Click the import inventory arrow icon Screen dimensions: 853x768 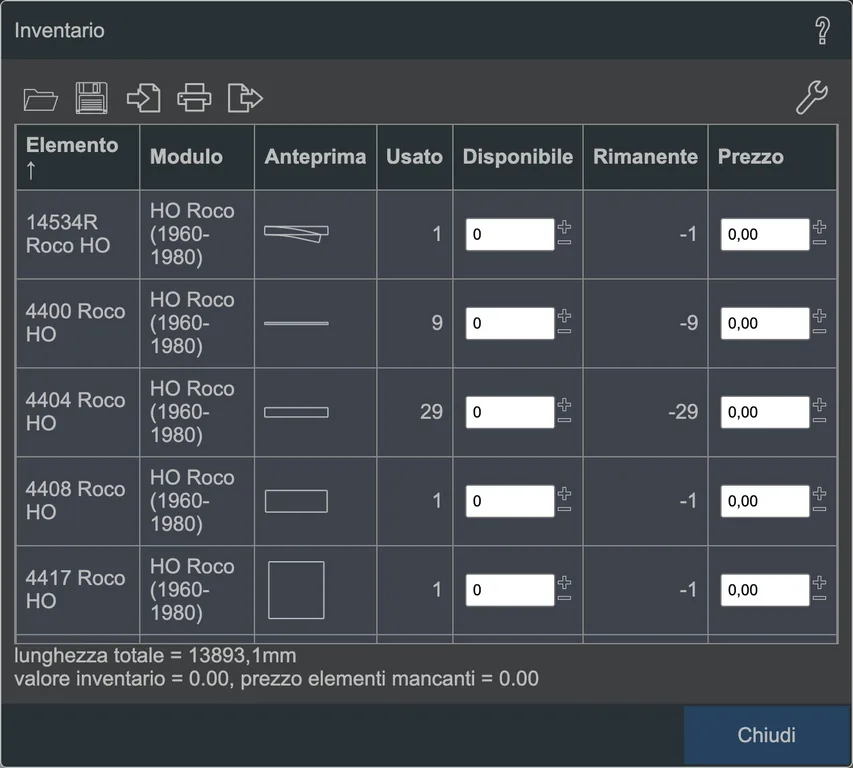coord(144,98)
